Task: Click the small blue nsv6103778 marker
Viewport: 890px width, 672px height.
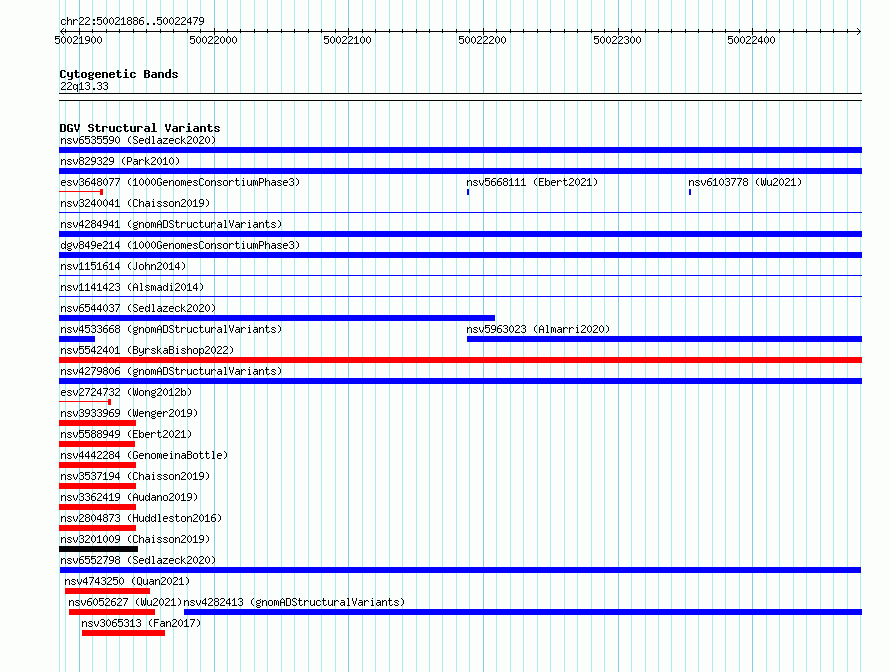Action: point(690,192)
